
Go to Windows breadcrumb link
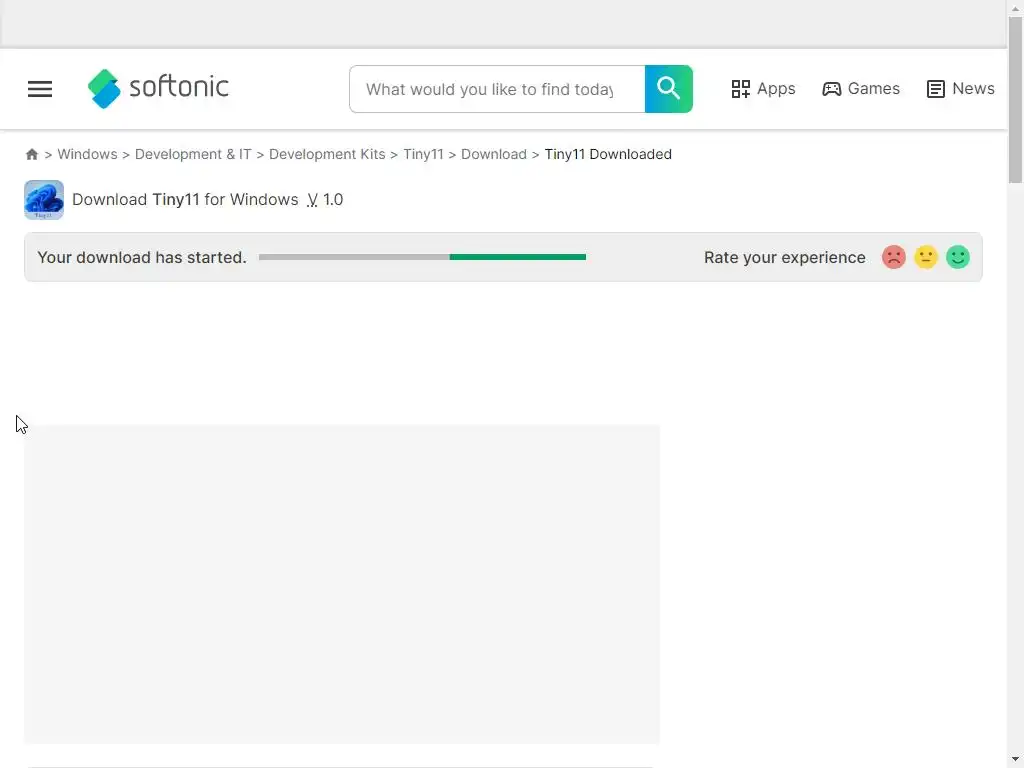click(x=88, y=154)
